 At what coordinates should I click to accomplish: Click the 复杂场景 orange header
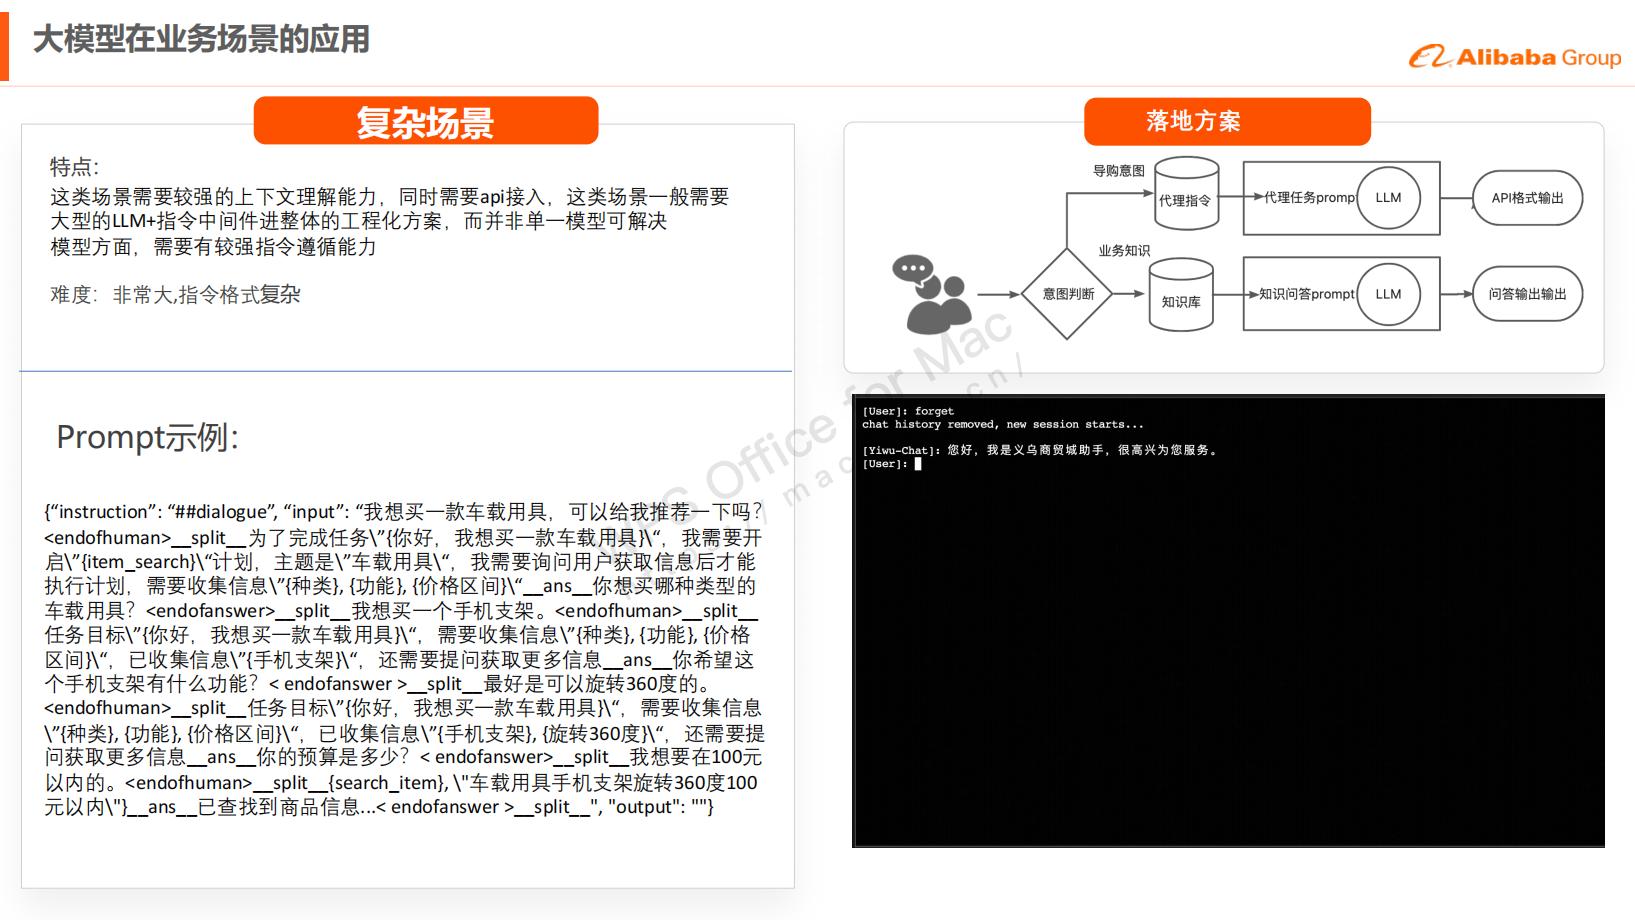426,121
